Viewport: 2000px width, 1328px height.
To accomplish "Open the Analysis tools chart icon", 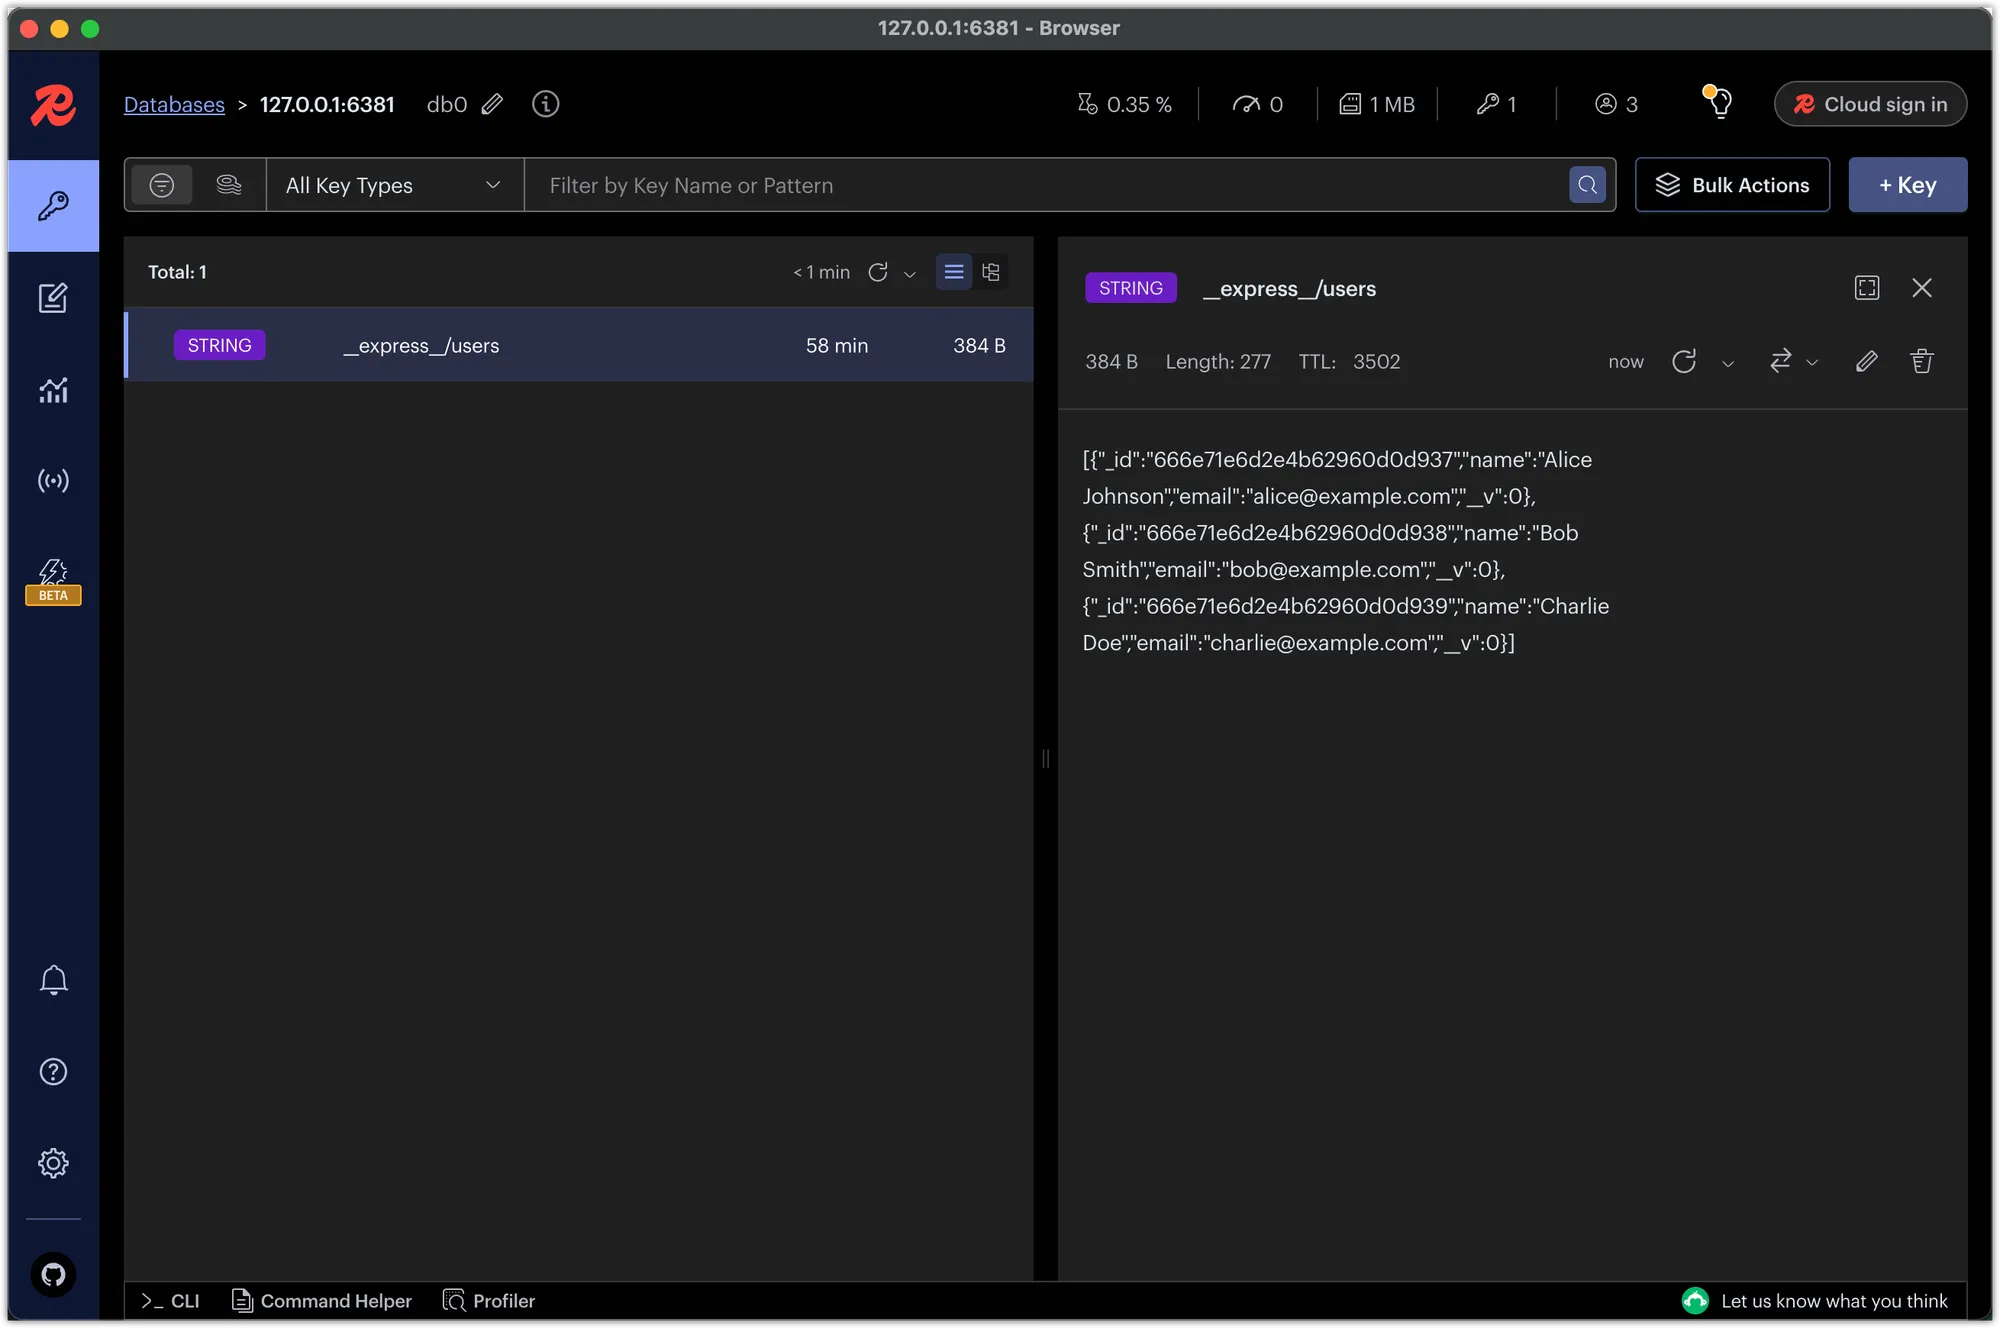I will coord(53,390).
